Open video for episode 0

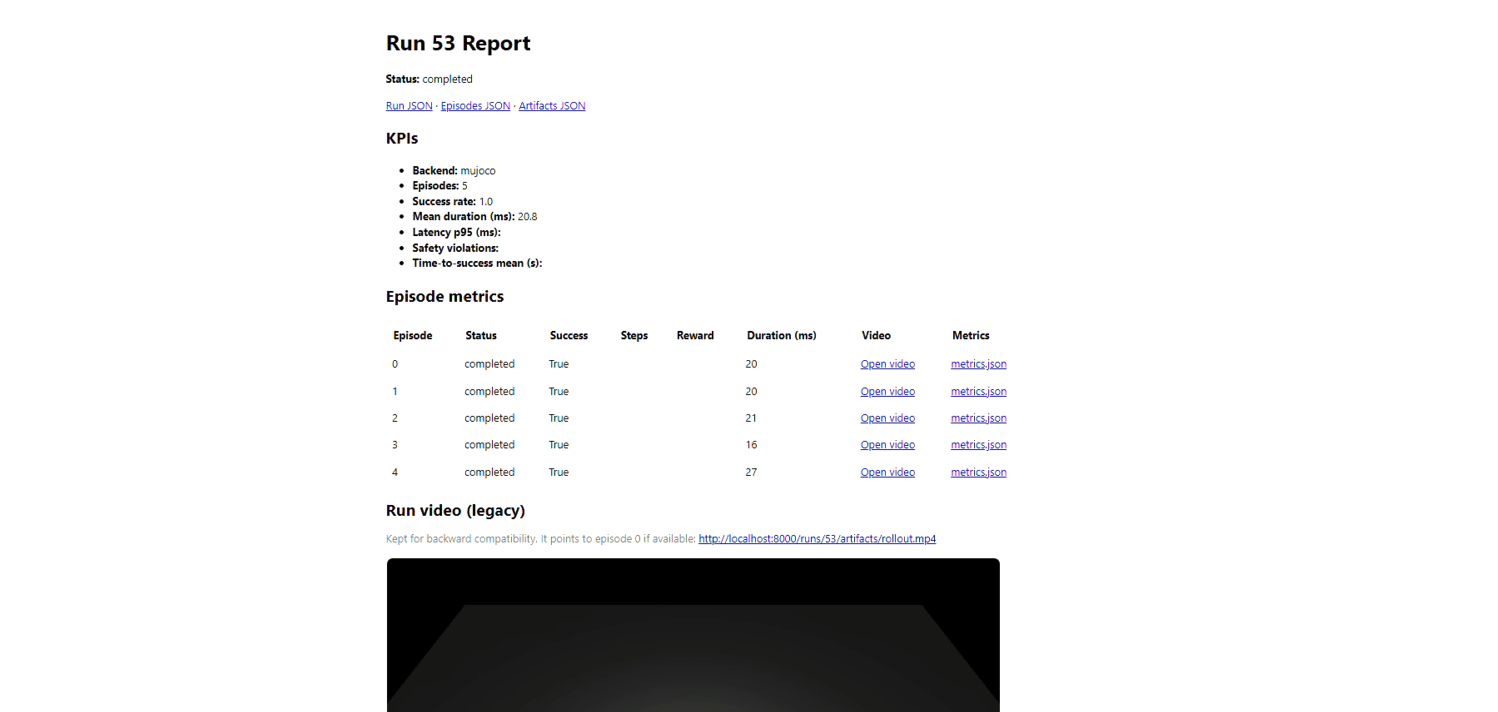[887, 364]
